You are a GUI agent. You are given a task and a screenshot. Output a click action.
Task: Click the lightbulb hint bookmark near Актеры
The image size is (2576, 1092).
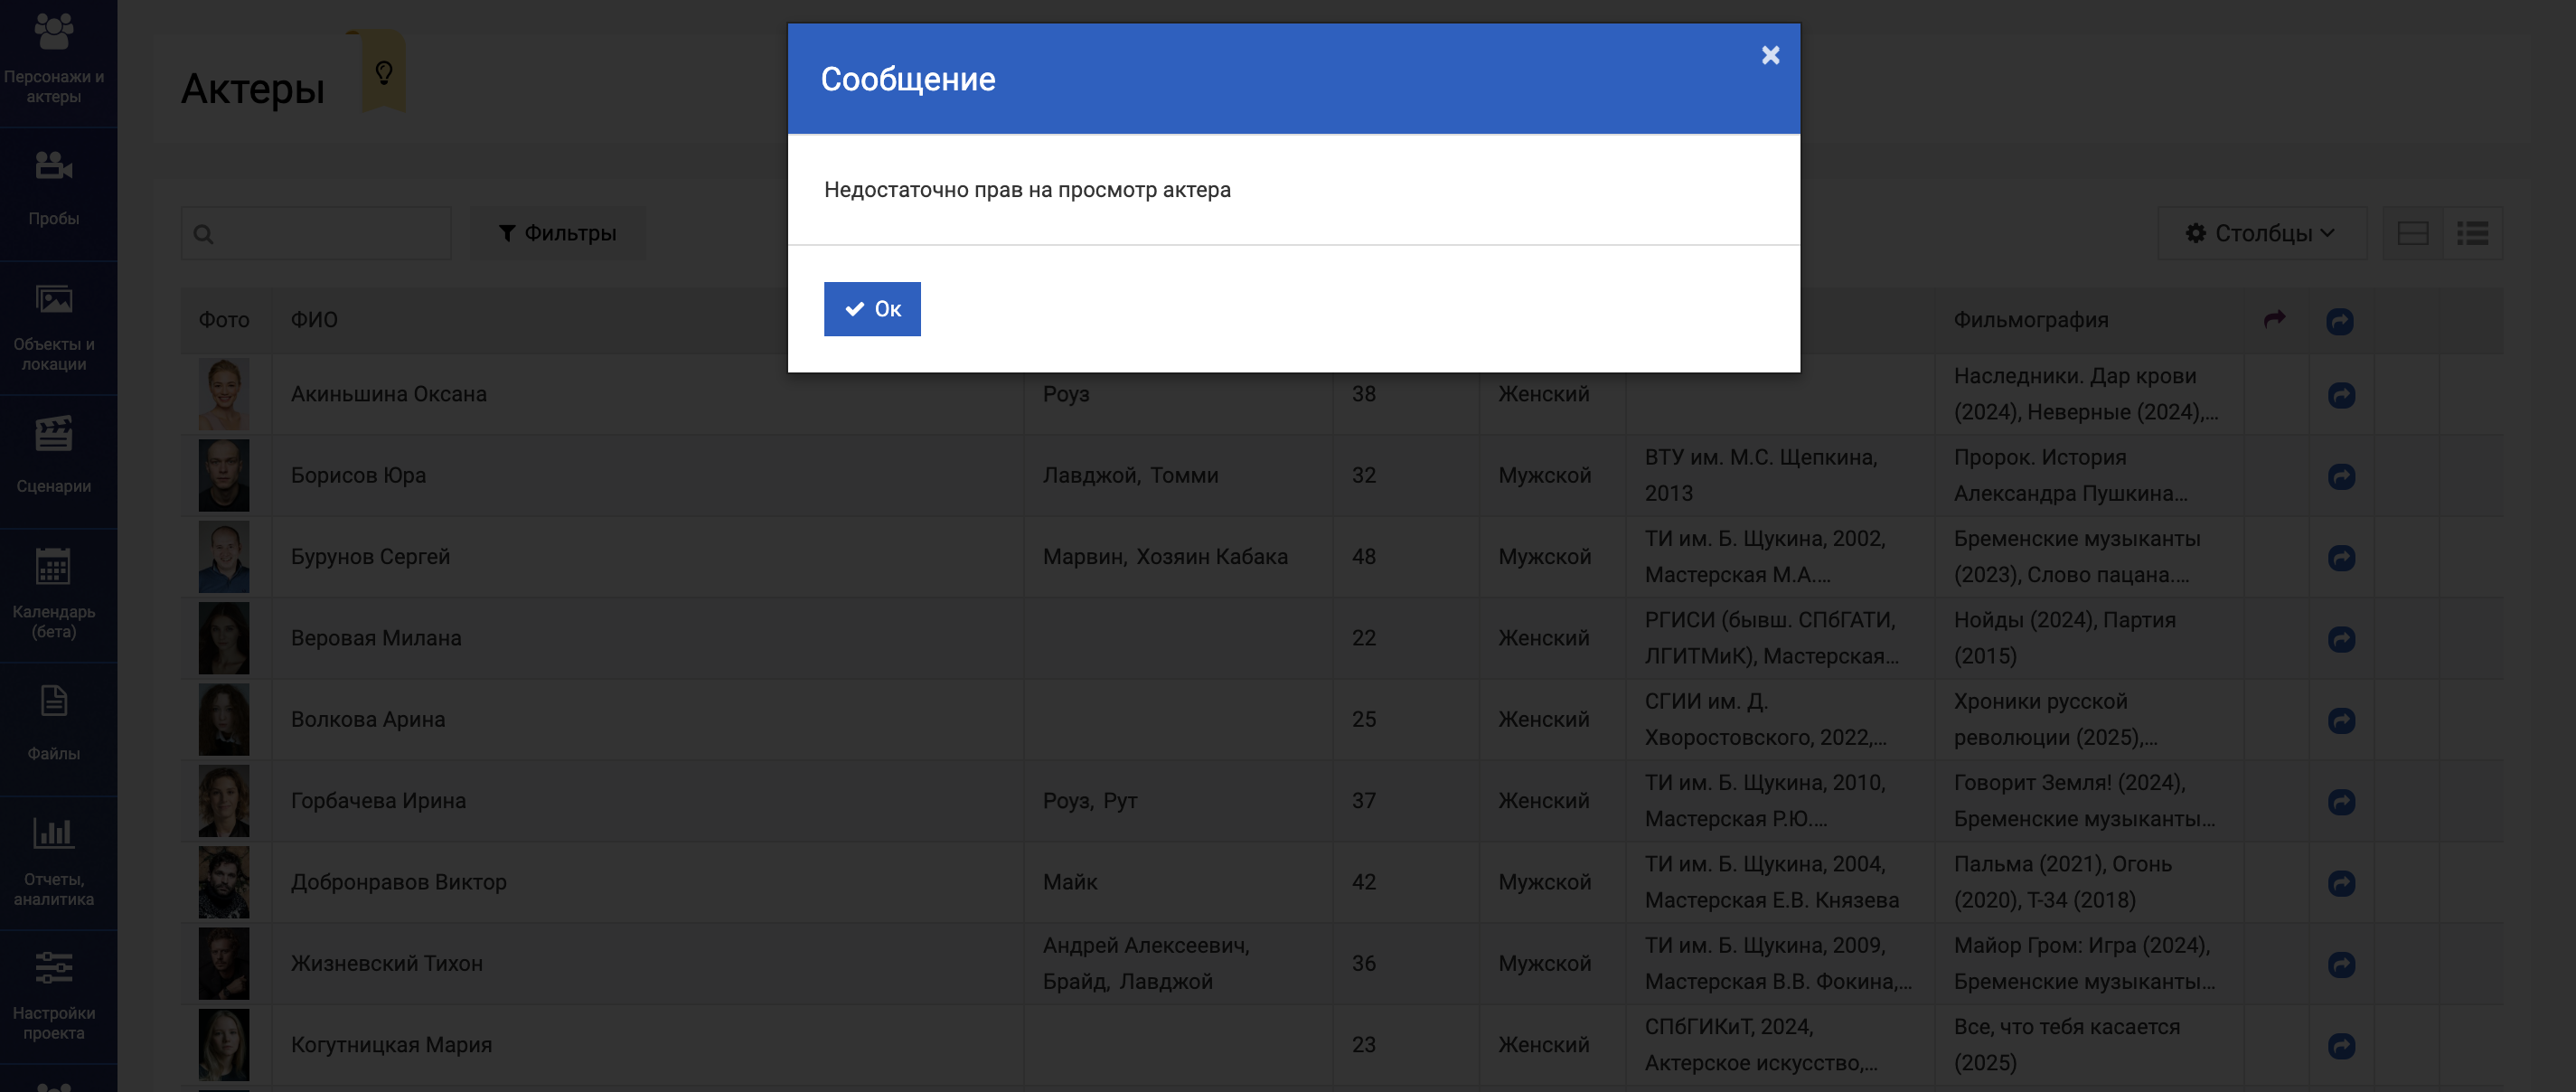click(383, 72)
